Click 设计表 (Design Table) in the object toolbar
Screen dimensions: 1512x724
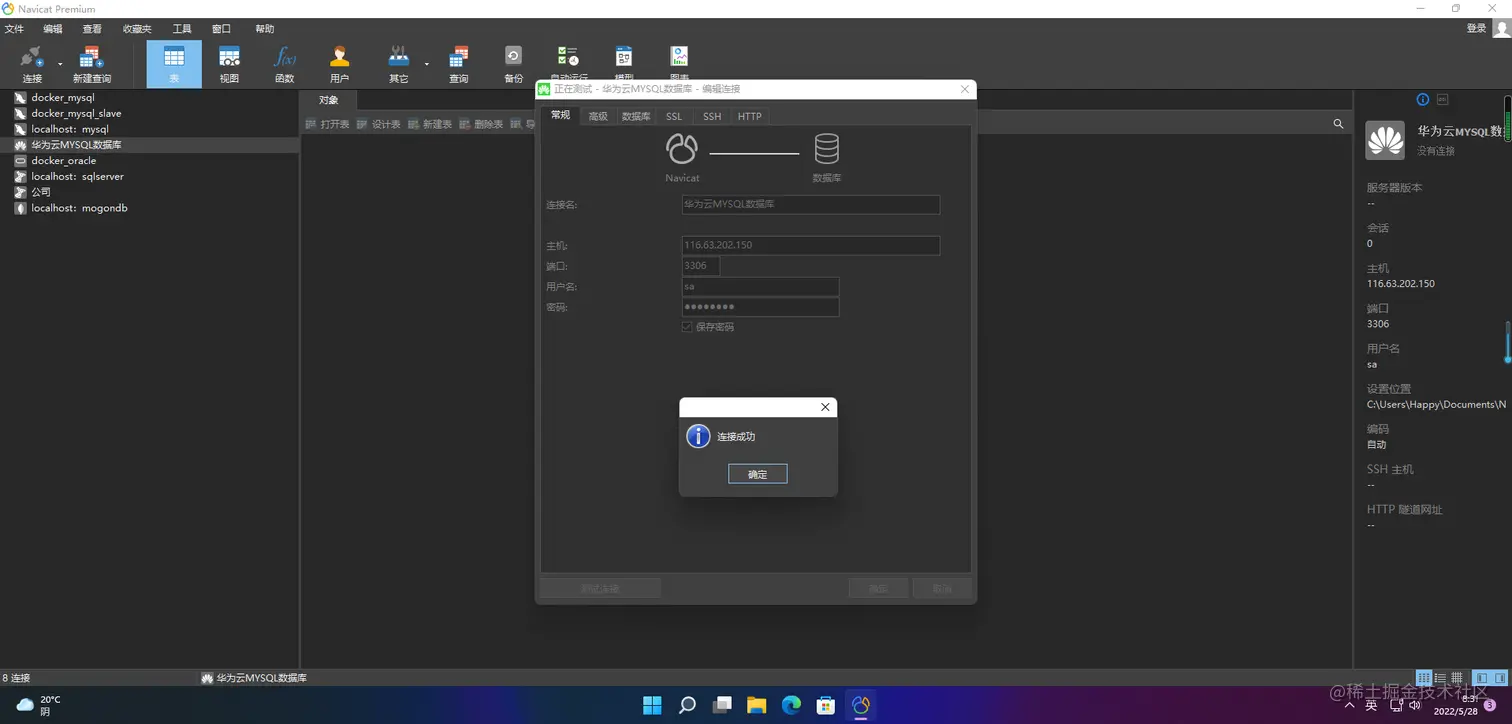pyautogui.click(x=379, y=124)
